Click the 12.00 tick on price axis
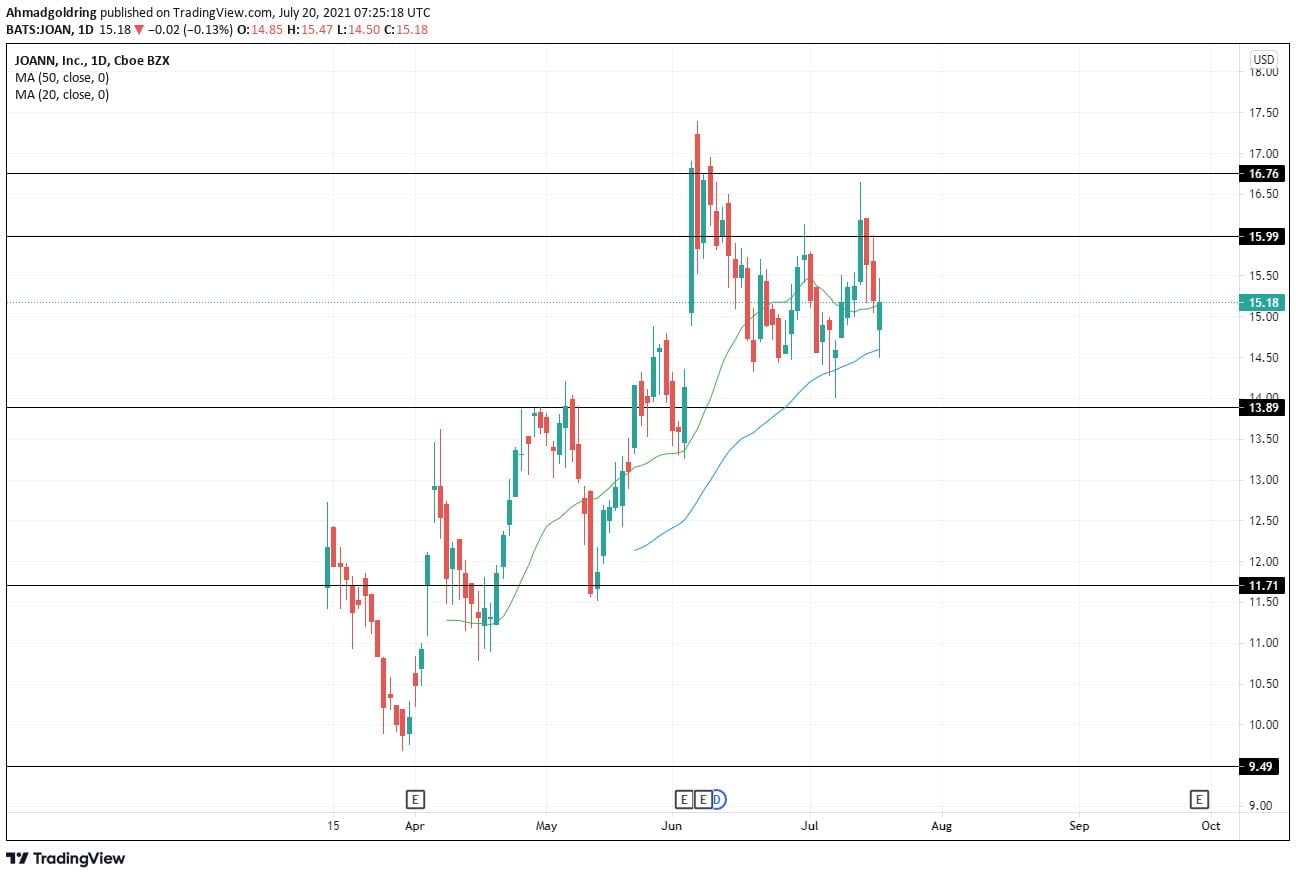The height and width of the screenshot is (877, 1296). coord(1264,562)
